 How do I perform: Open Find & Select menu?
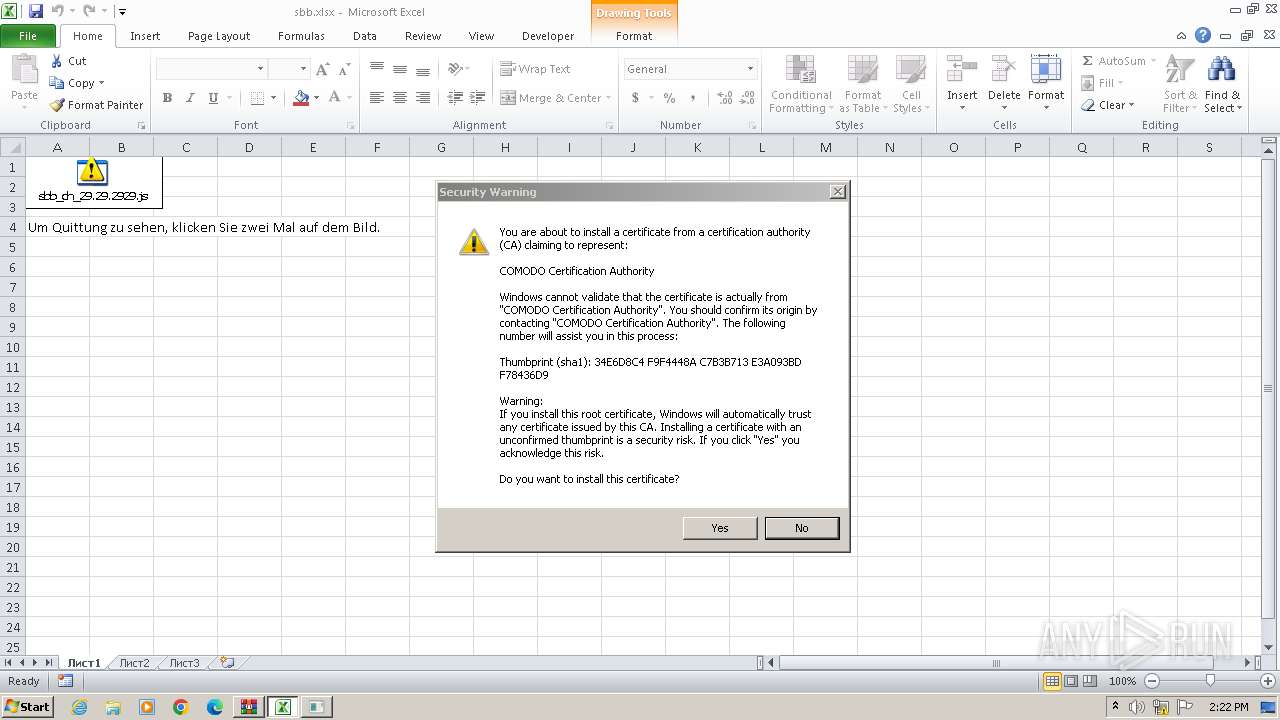pyautogui.click(x=1222, y=84)
